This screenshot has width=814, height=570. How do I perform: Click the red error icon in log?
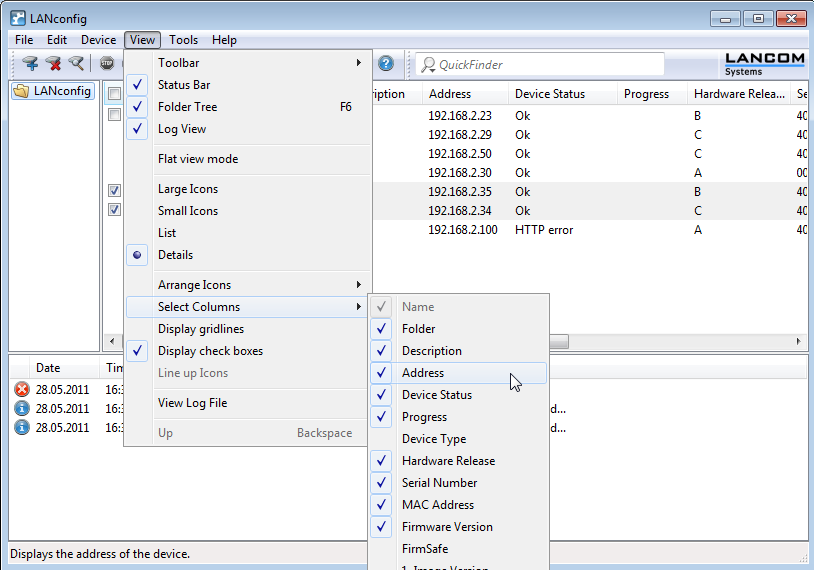[x=22, y=389]
